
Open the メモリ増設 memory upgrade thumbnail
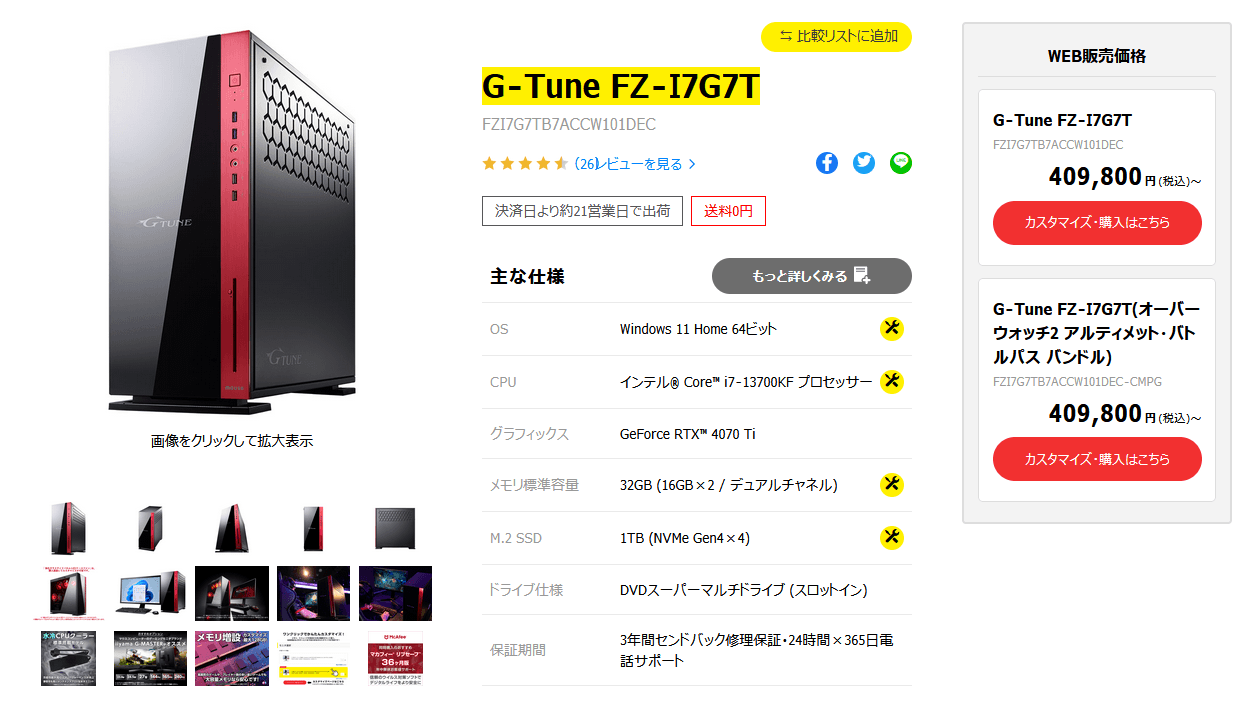pyautogui.click(x=232, y=658)
